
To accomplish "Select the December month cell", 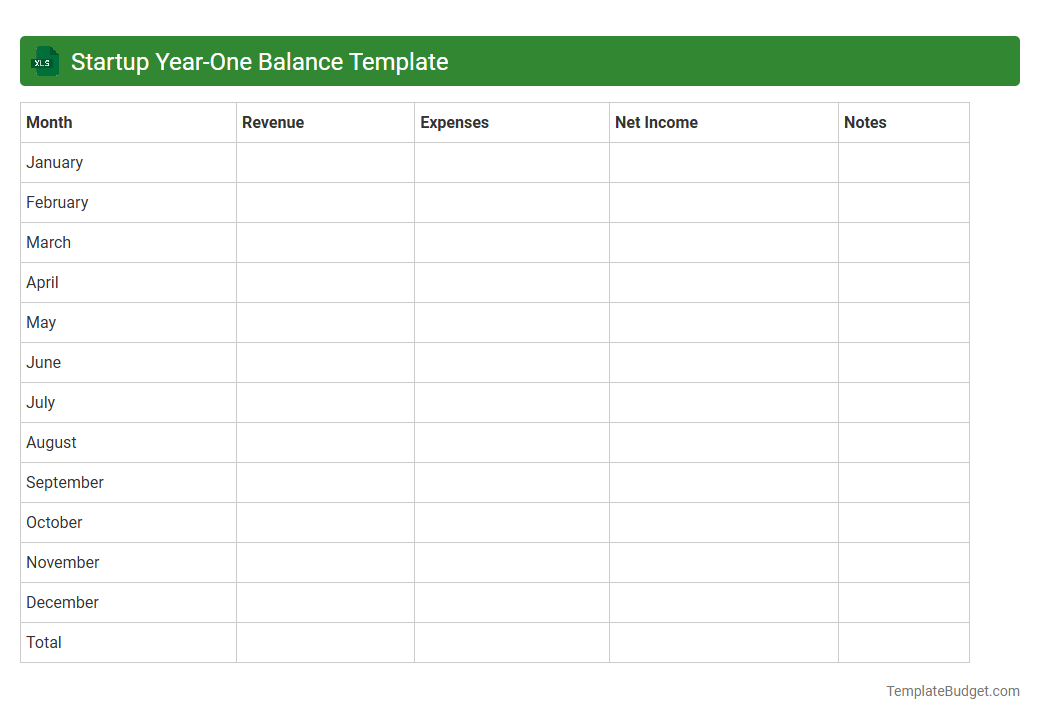I will coord(62,602).
